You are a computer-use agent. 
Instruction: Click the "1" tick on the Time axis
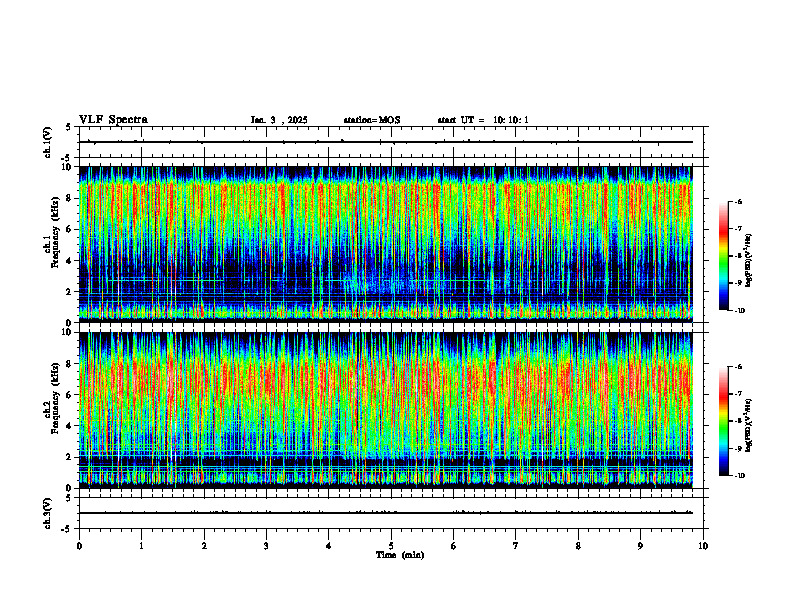coord(141,546)
